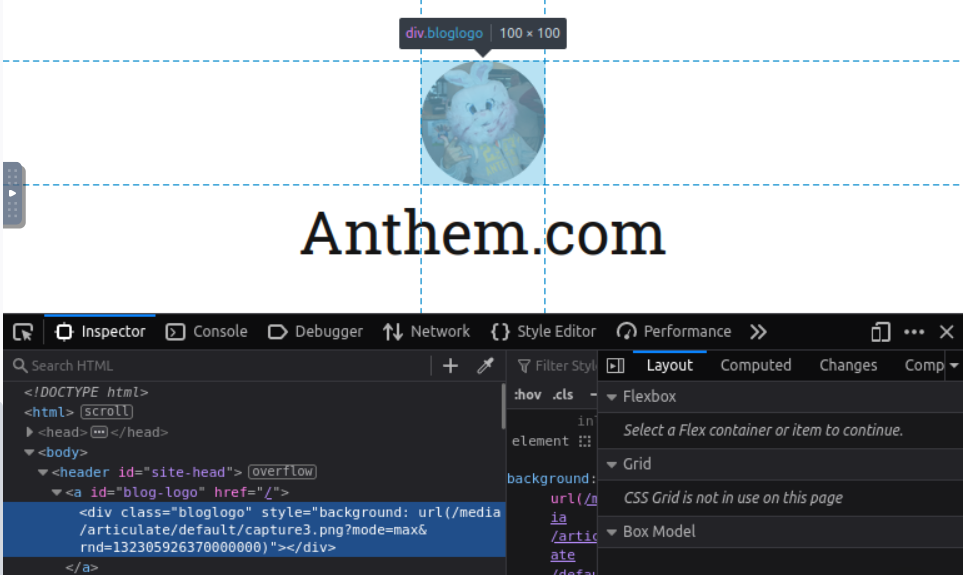Click the add new node plus button

(450, 366)
